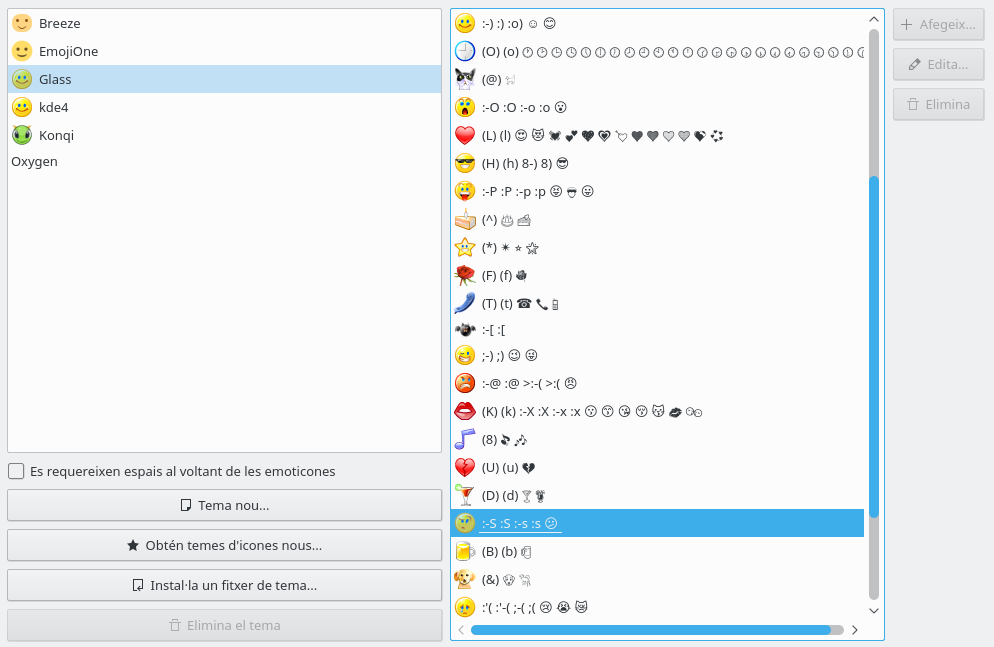994x647 pixels.
Task: Select the Breeze emoticon theme
Action: [x=60, y=23]
